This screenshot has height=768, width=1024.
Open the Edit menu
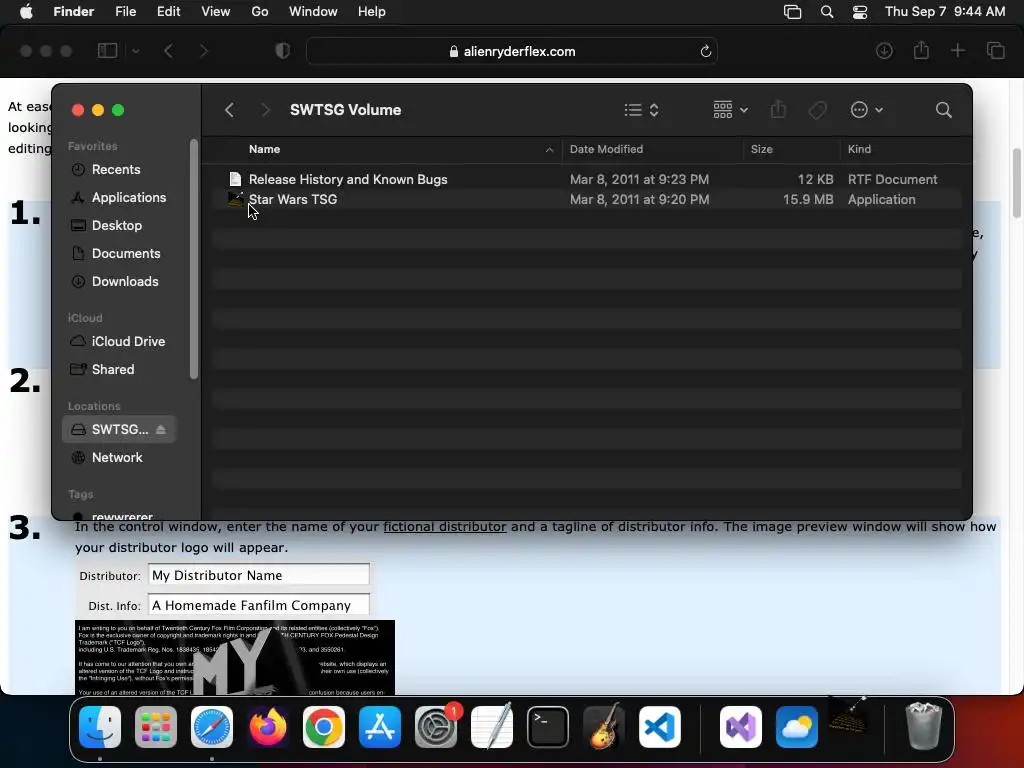click(x=168, y=12)
